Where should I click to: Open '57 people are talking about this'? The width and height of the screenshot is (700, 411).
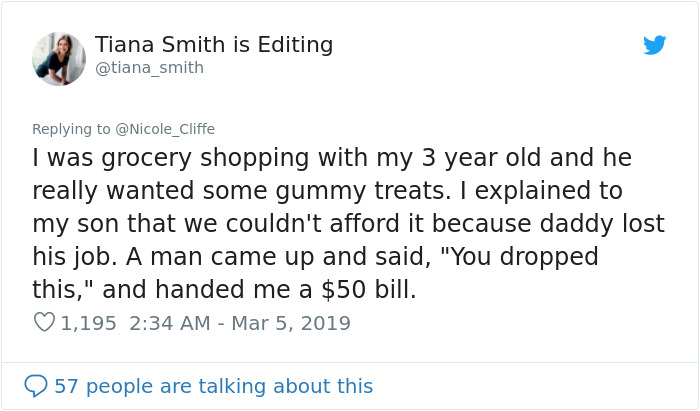213,385
